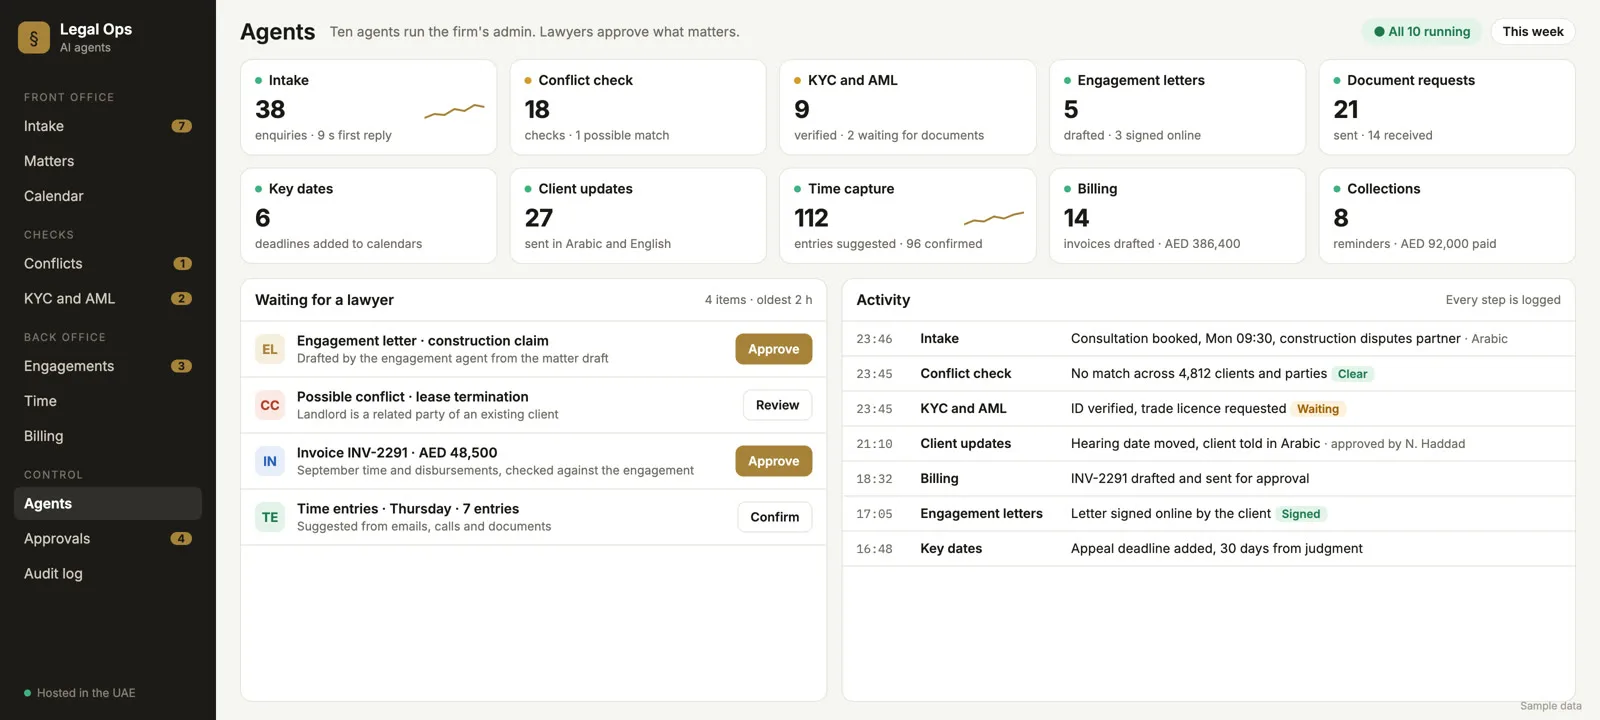Open the Document requests agent card
This screenshot has height=720, width=1600.
1447,107
